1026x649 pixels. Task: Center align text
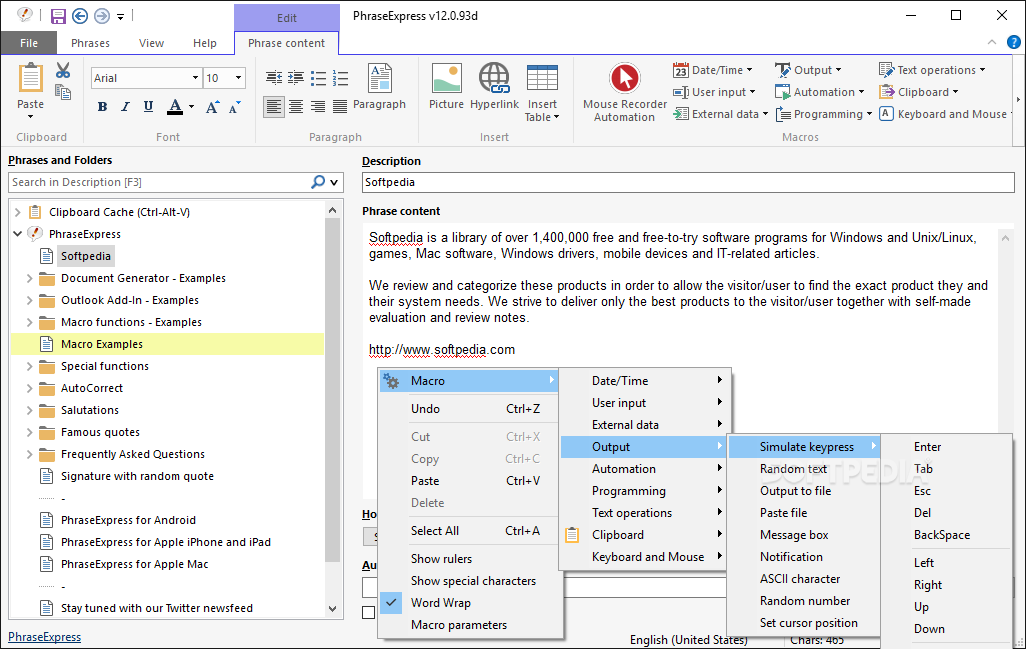coord(296,107)
